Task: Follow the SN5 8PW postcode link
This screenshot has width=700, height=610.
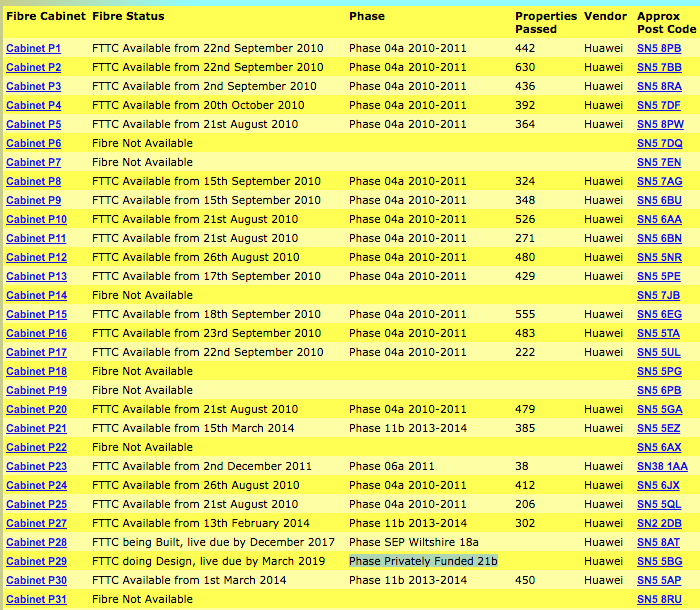Action: (660, 124)
